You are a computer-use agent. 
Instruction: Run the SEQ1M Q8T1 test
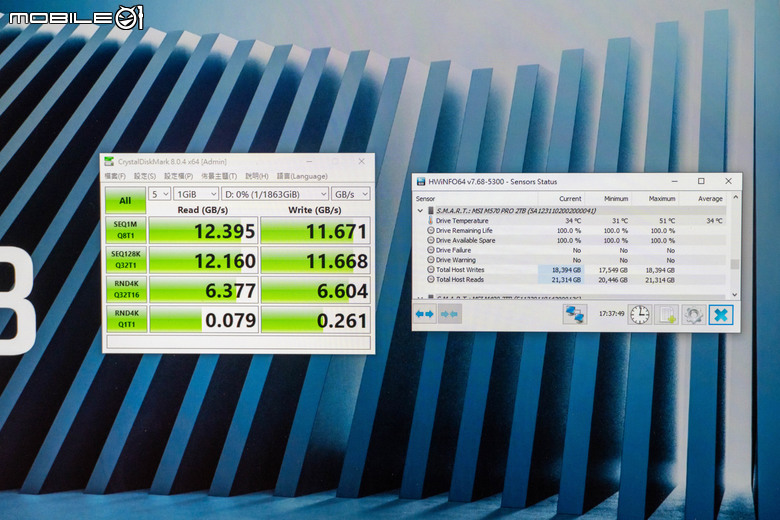tap(125, 230)
